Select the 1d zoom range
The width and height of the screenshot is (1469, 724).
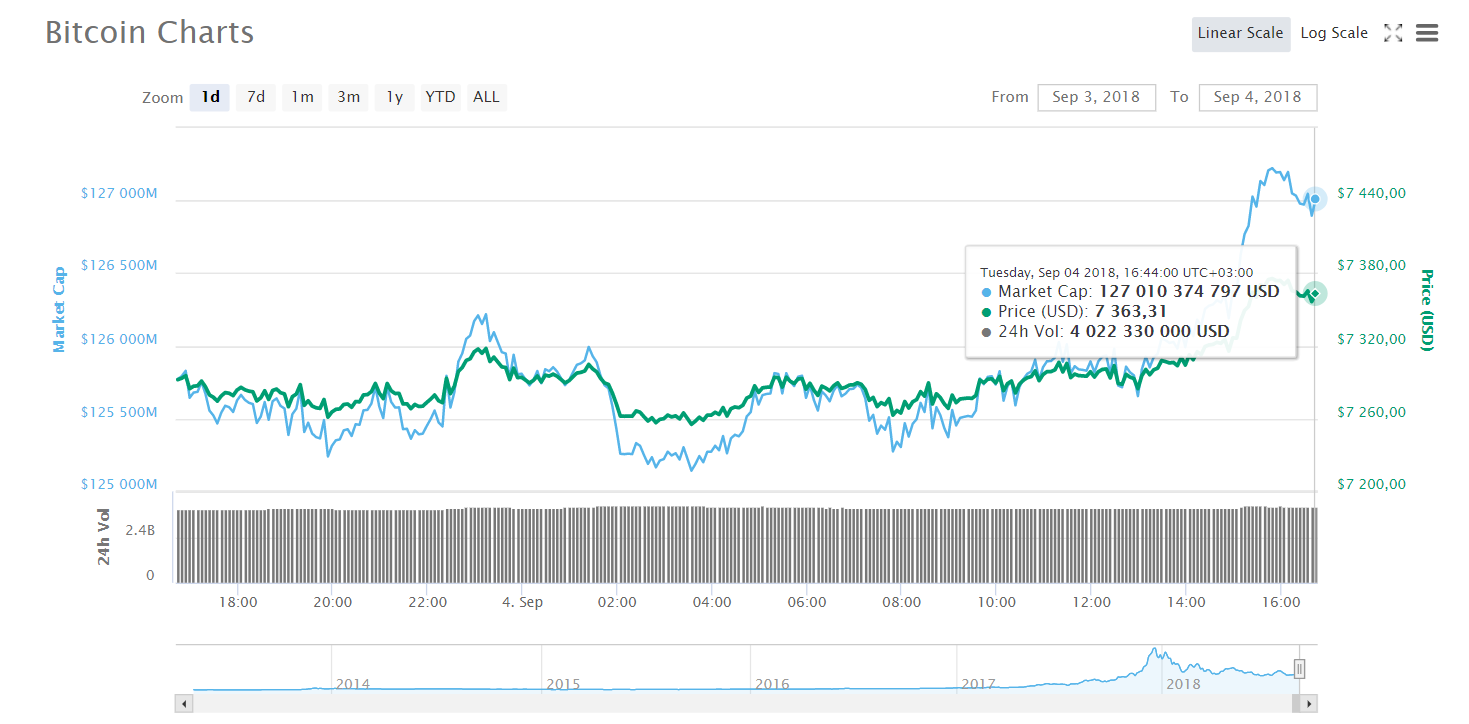[210, 97]
